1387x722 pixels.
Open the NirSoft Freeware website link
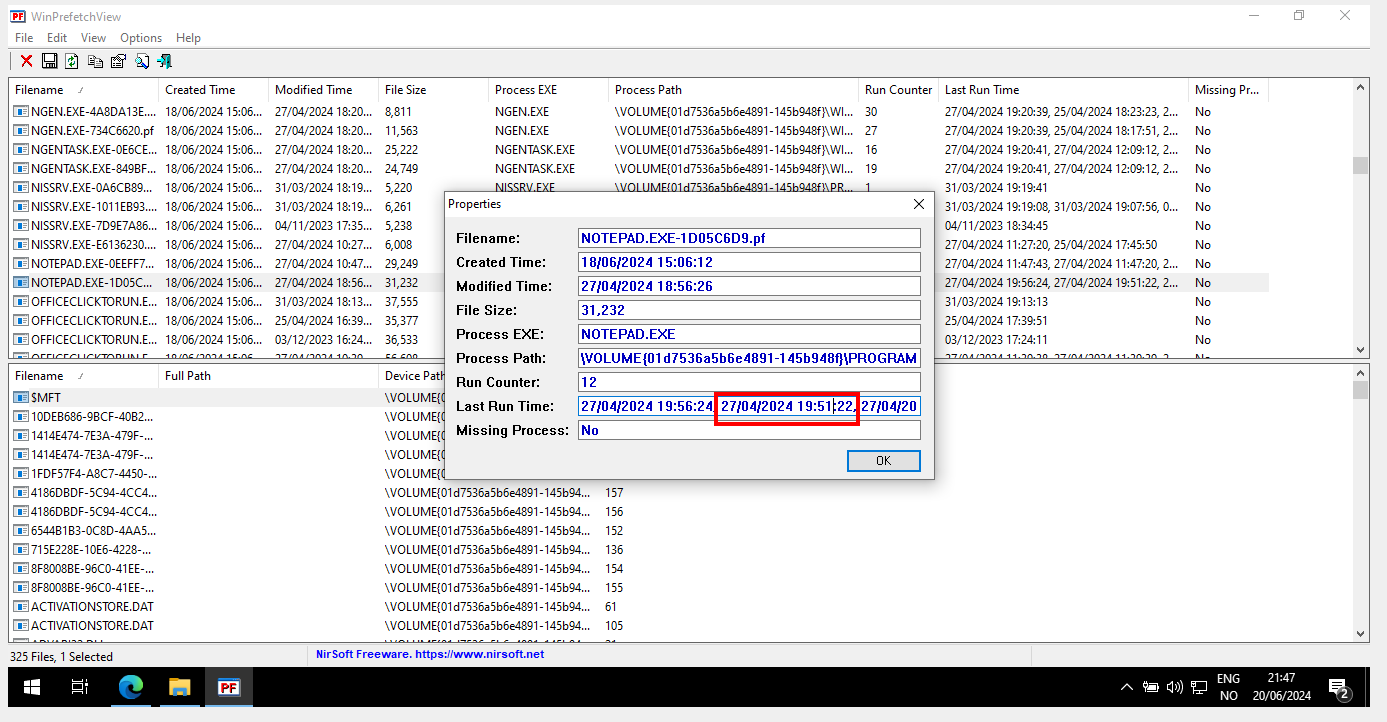430,654
